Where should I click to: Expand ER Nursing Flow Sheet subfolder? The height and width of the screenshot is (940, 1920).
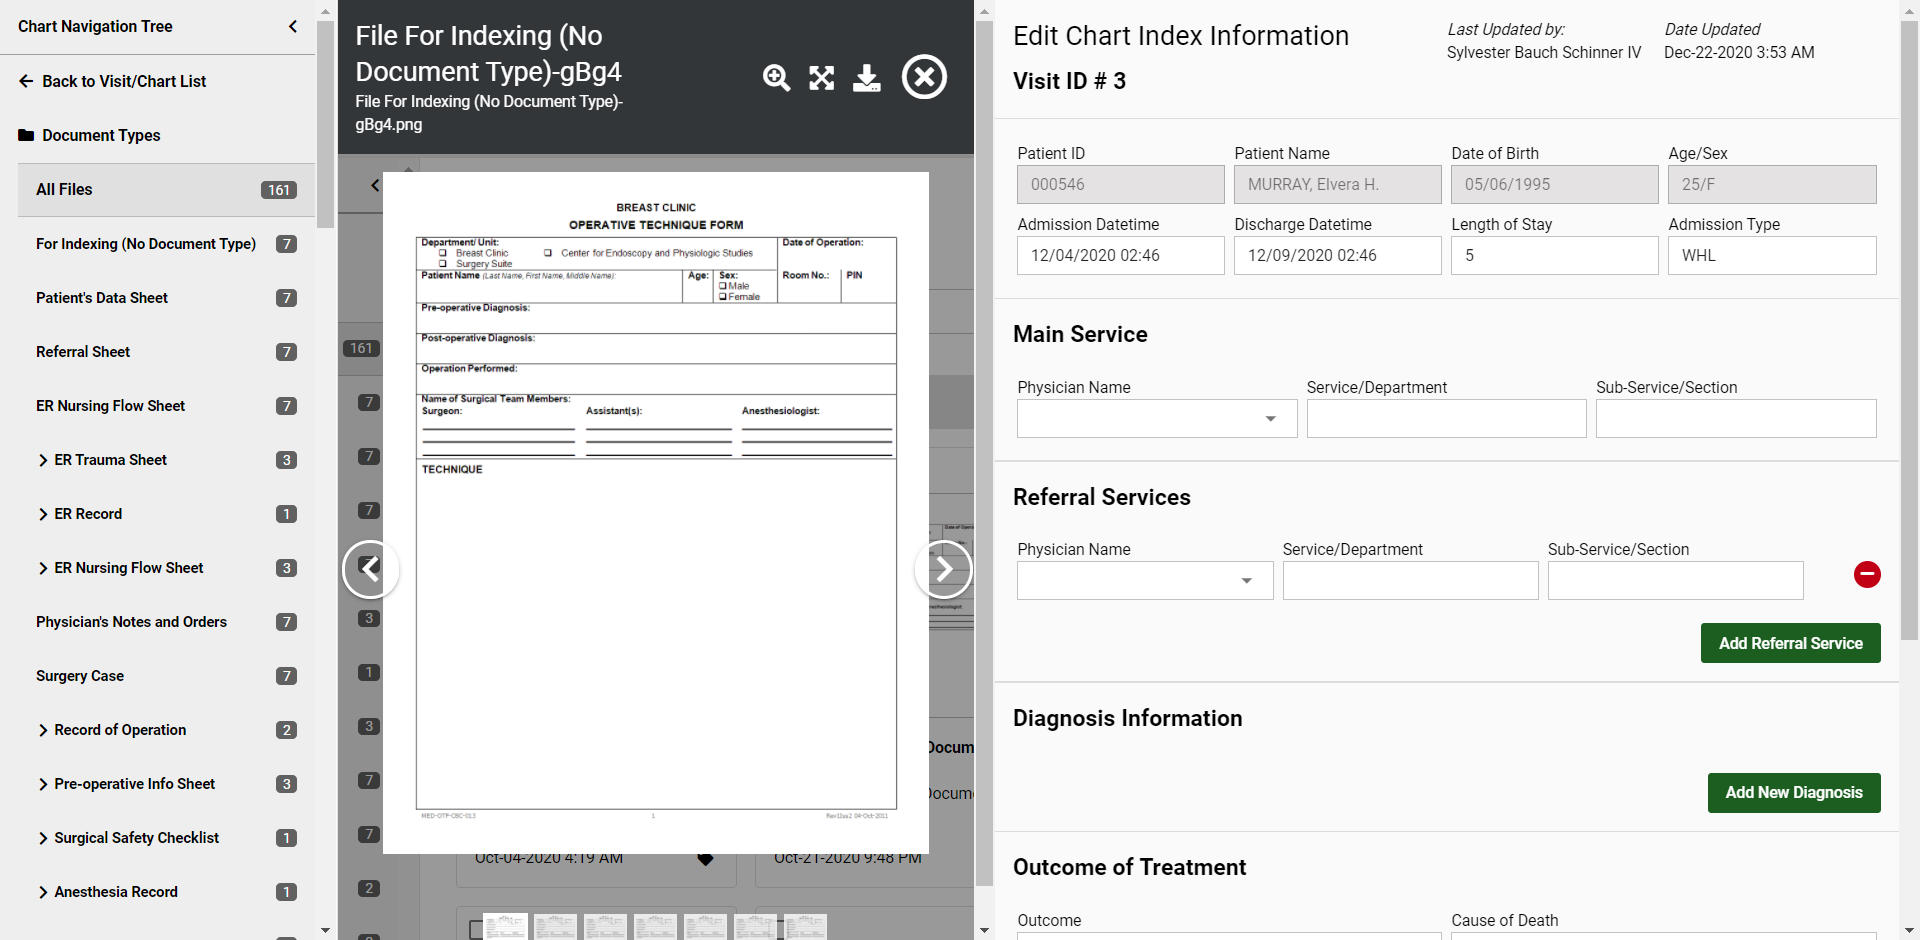point(43,568)
